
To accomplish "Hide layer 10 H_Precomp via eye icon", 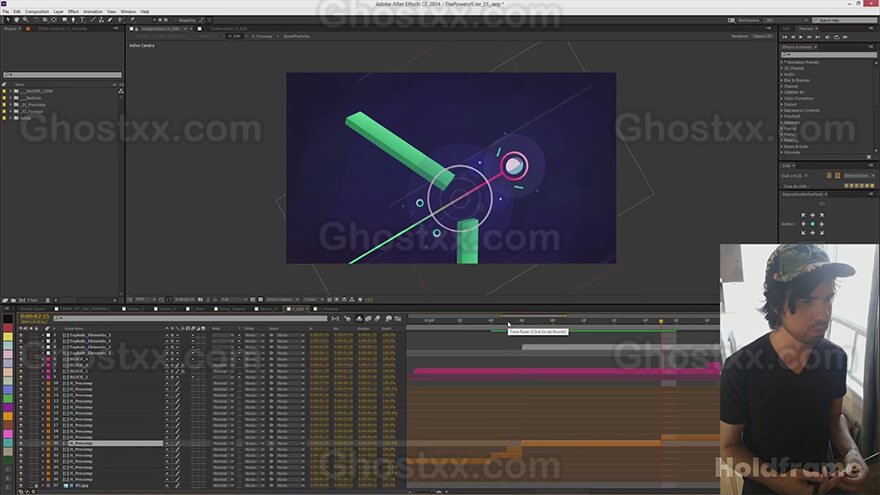I will pyautogui.click(x=21, y=383).
